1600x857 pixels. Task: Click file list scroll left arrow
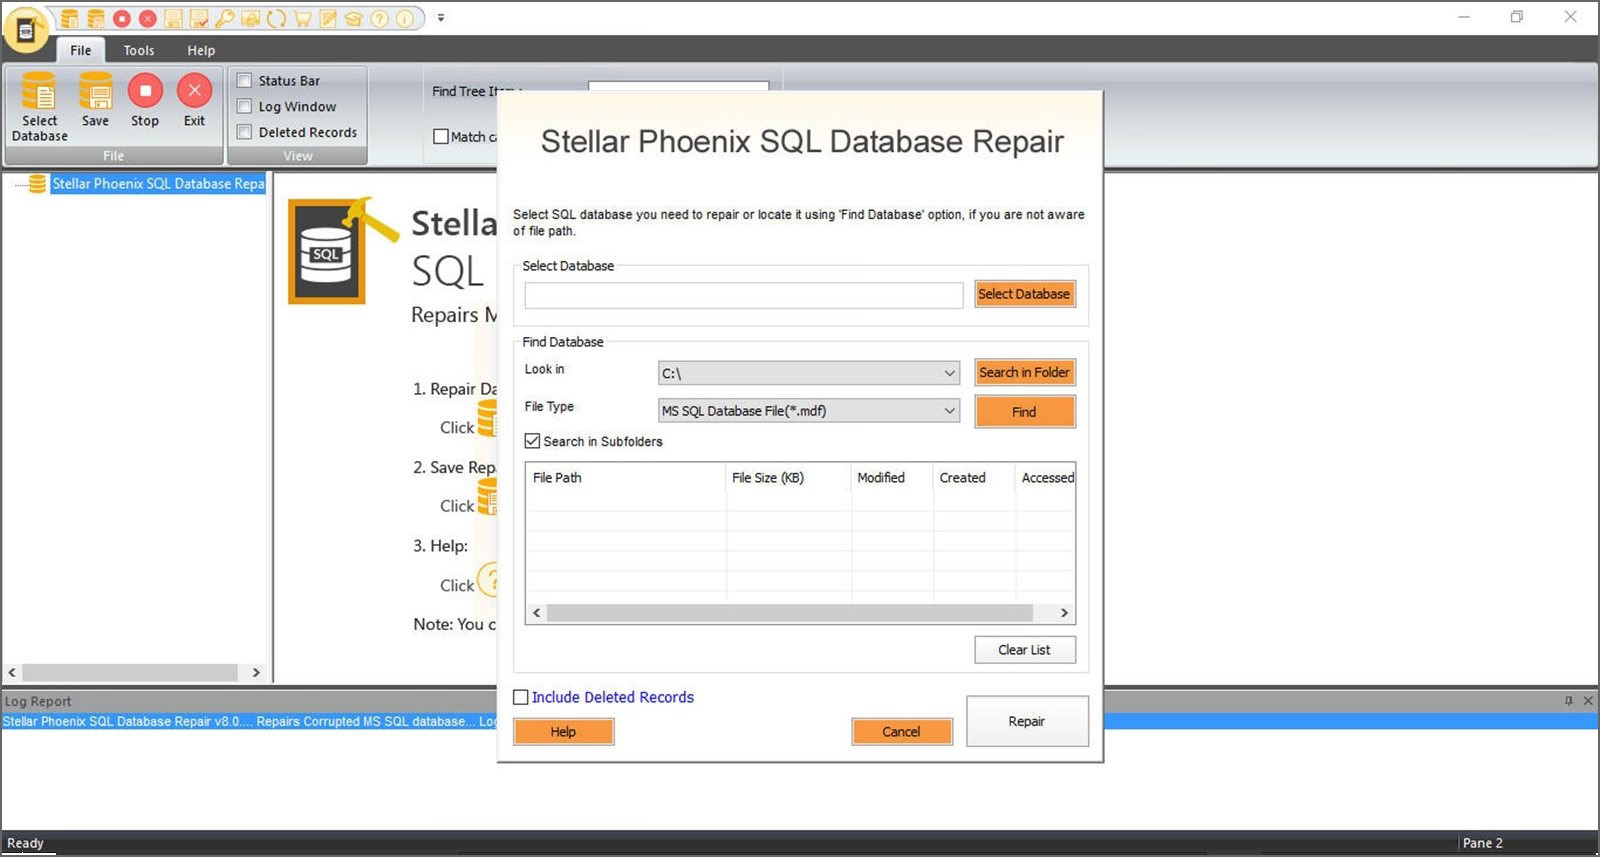537,613
